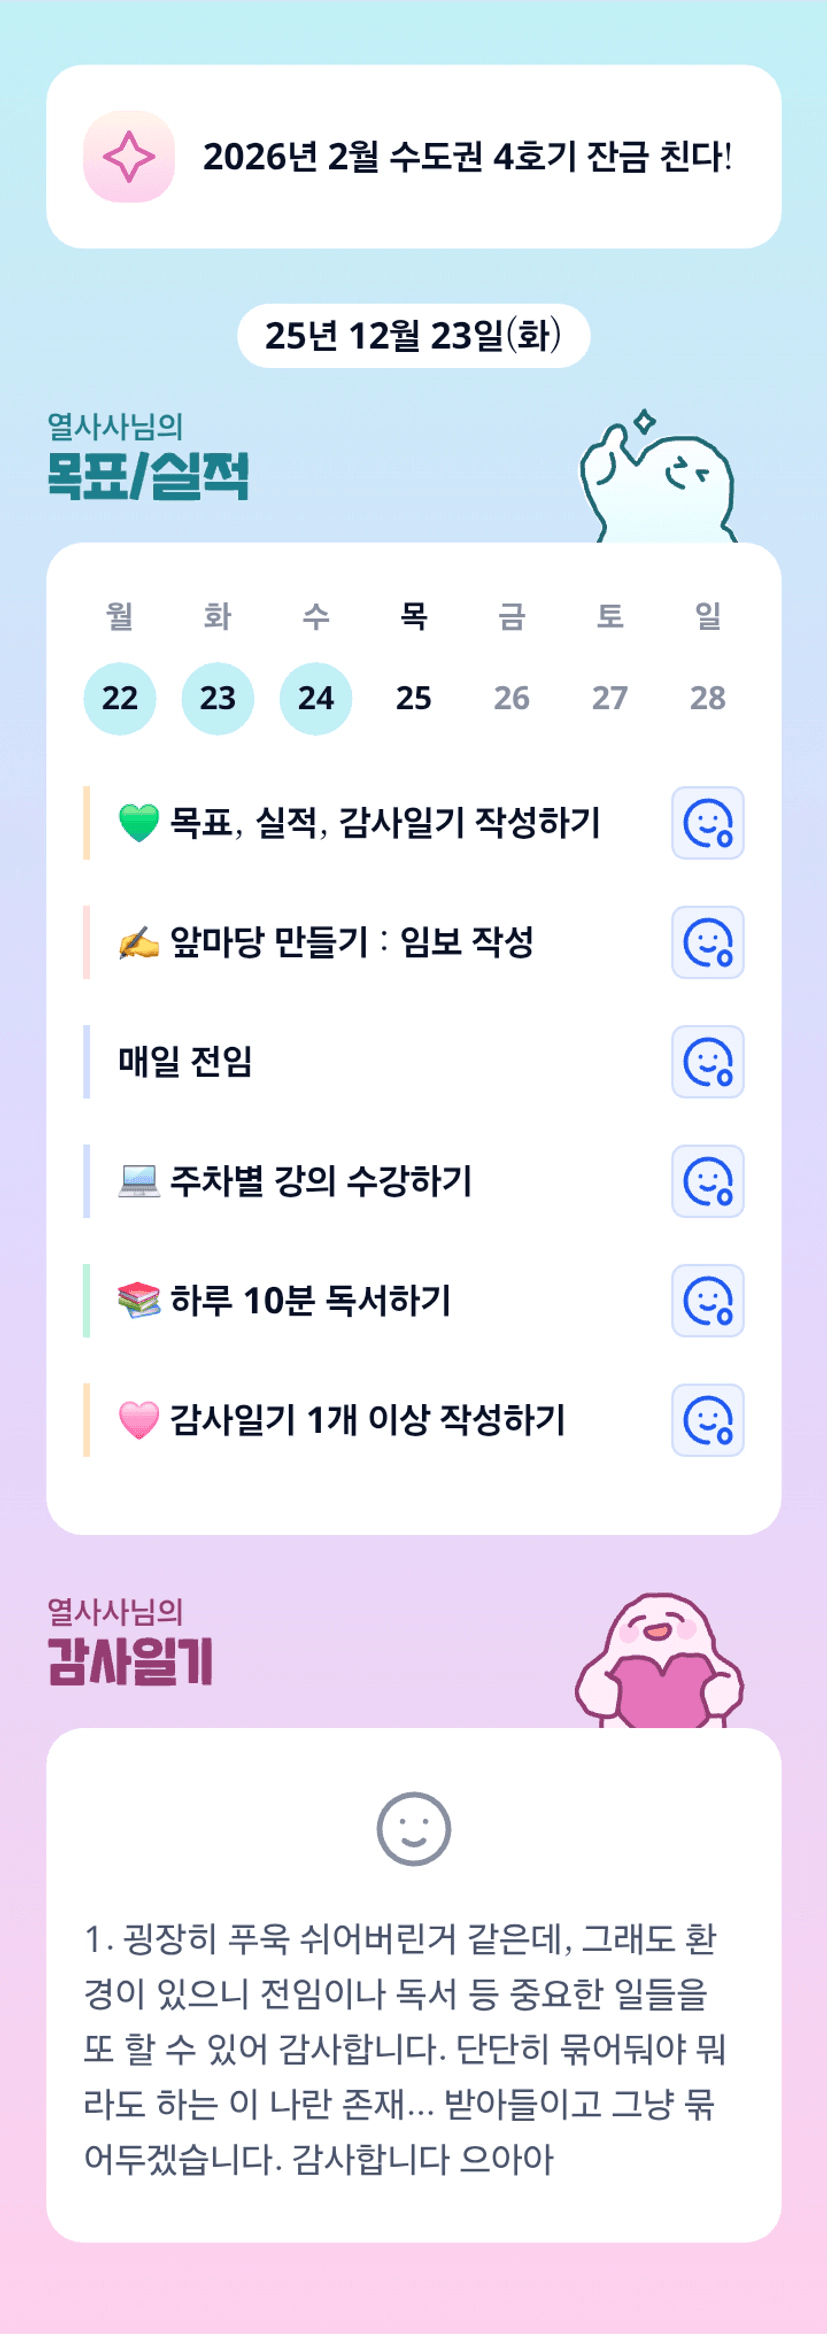This screenshot has height=2334, width=827.
Task: Select Thursday the 25th date
Action: (x=413, y=698)
